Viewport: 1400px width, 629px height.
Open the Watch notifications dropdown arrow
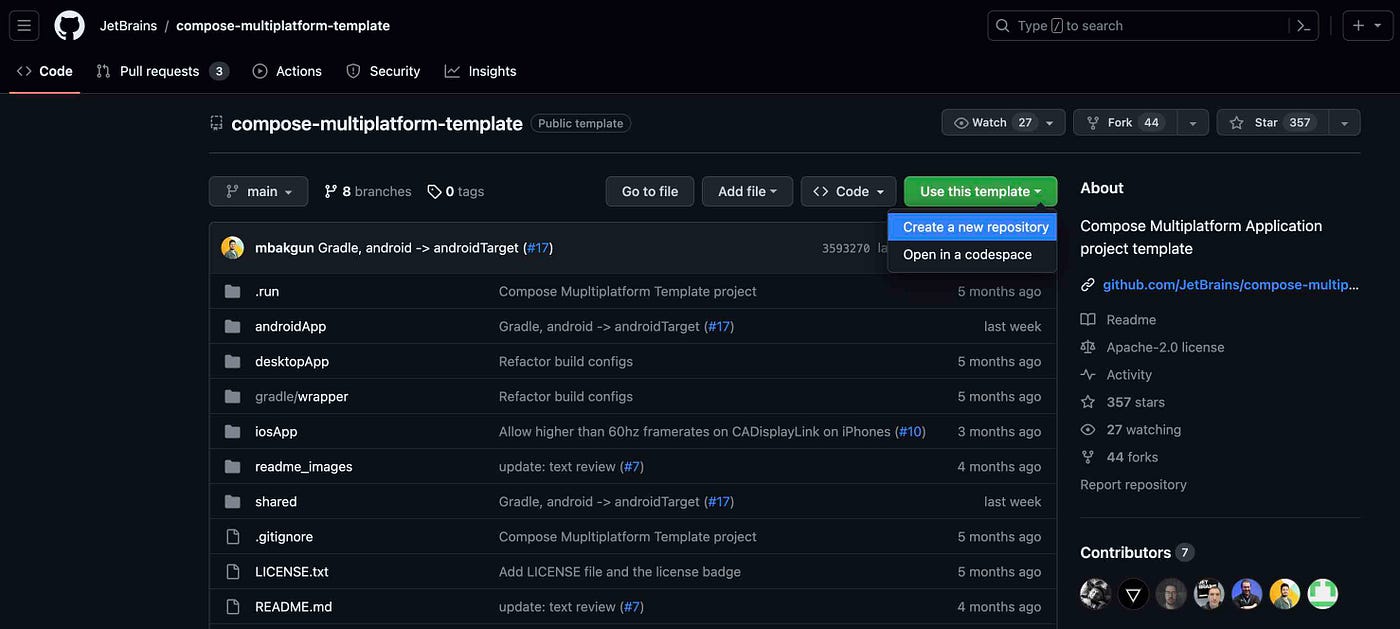coord(1050,123)
